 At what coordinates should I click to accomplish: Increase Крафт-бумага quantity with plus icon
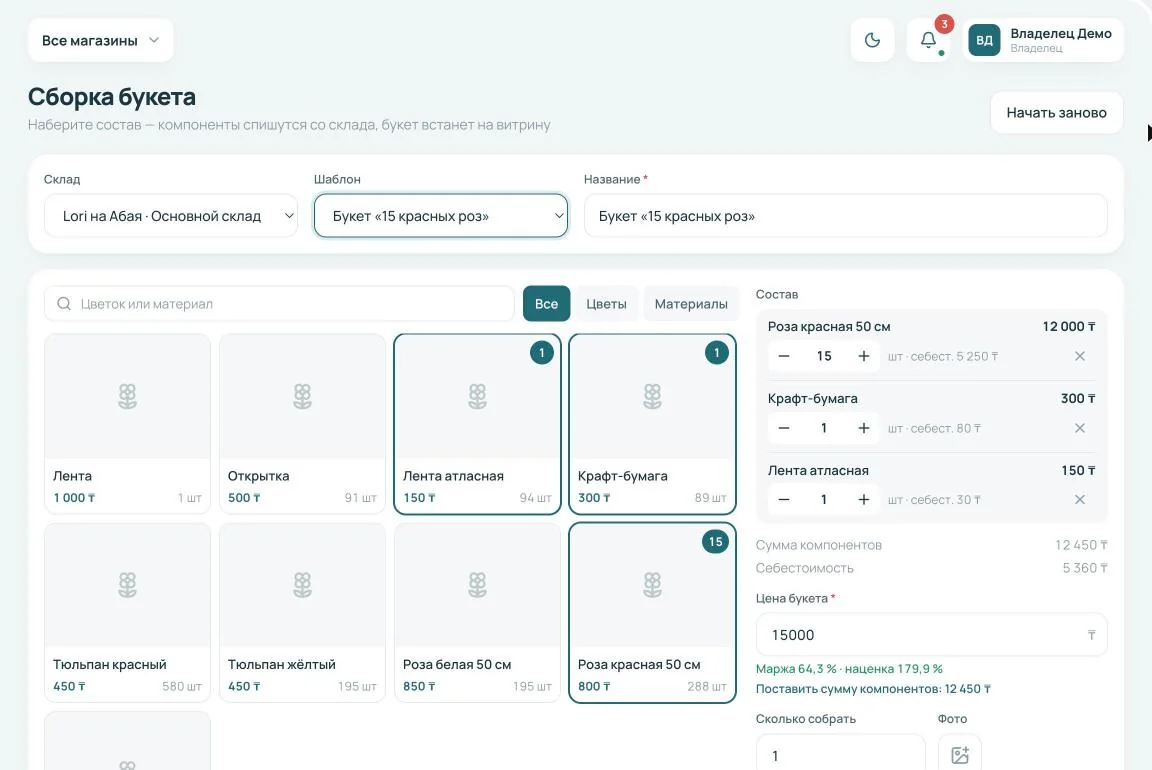click(864, 428)
